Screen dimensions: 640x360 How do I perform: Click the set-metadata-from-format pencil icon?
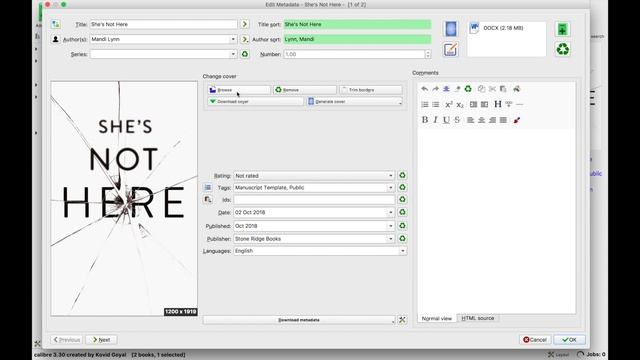coord(450,49)
